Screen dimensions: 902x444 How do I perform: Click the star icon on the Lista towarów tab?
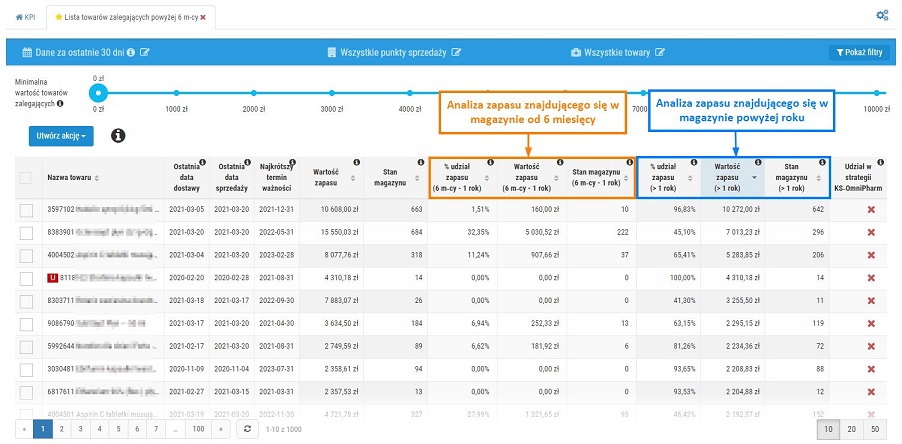tap(59, 17)
